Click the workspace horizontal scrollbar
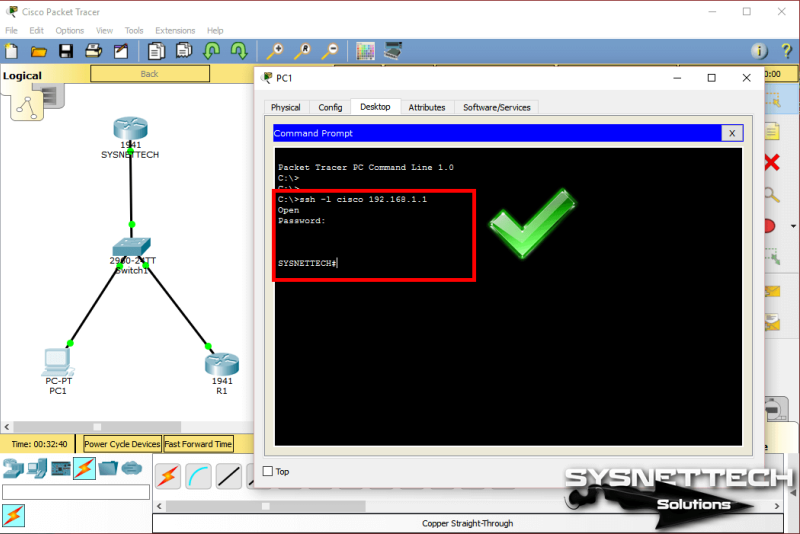 pos(97,426)
